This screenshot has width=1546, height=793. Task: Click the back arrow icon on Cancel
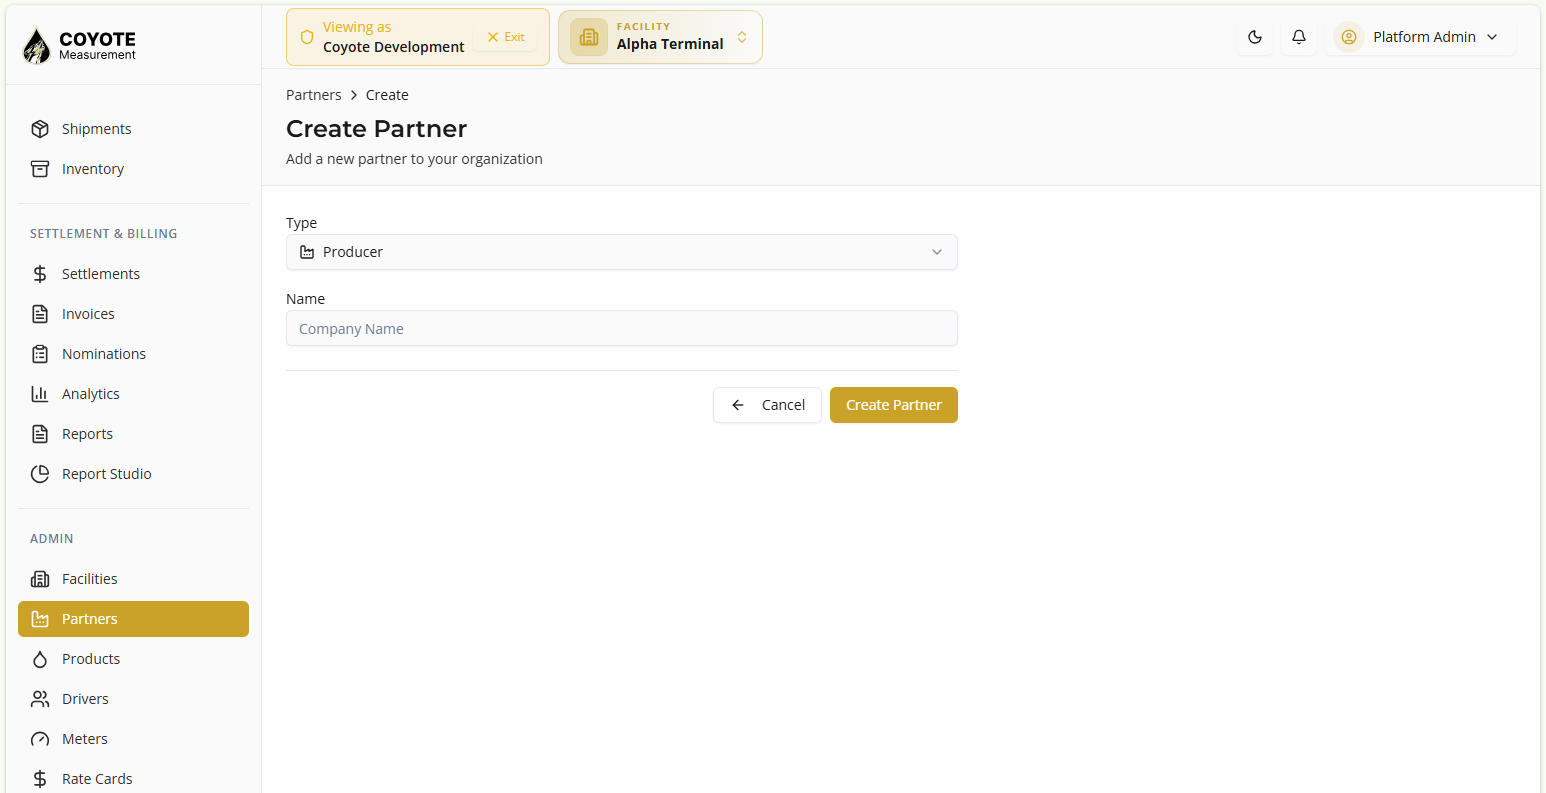pos(738,405)
